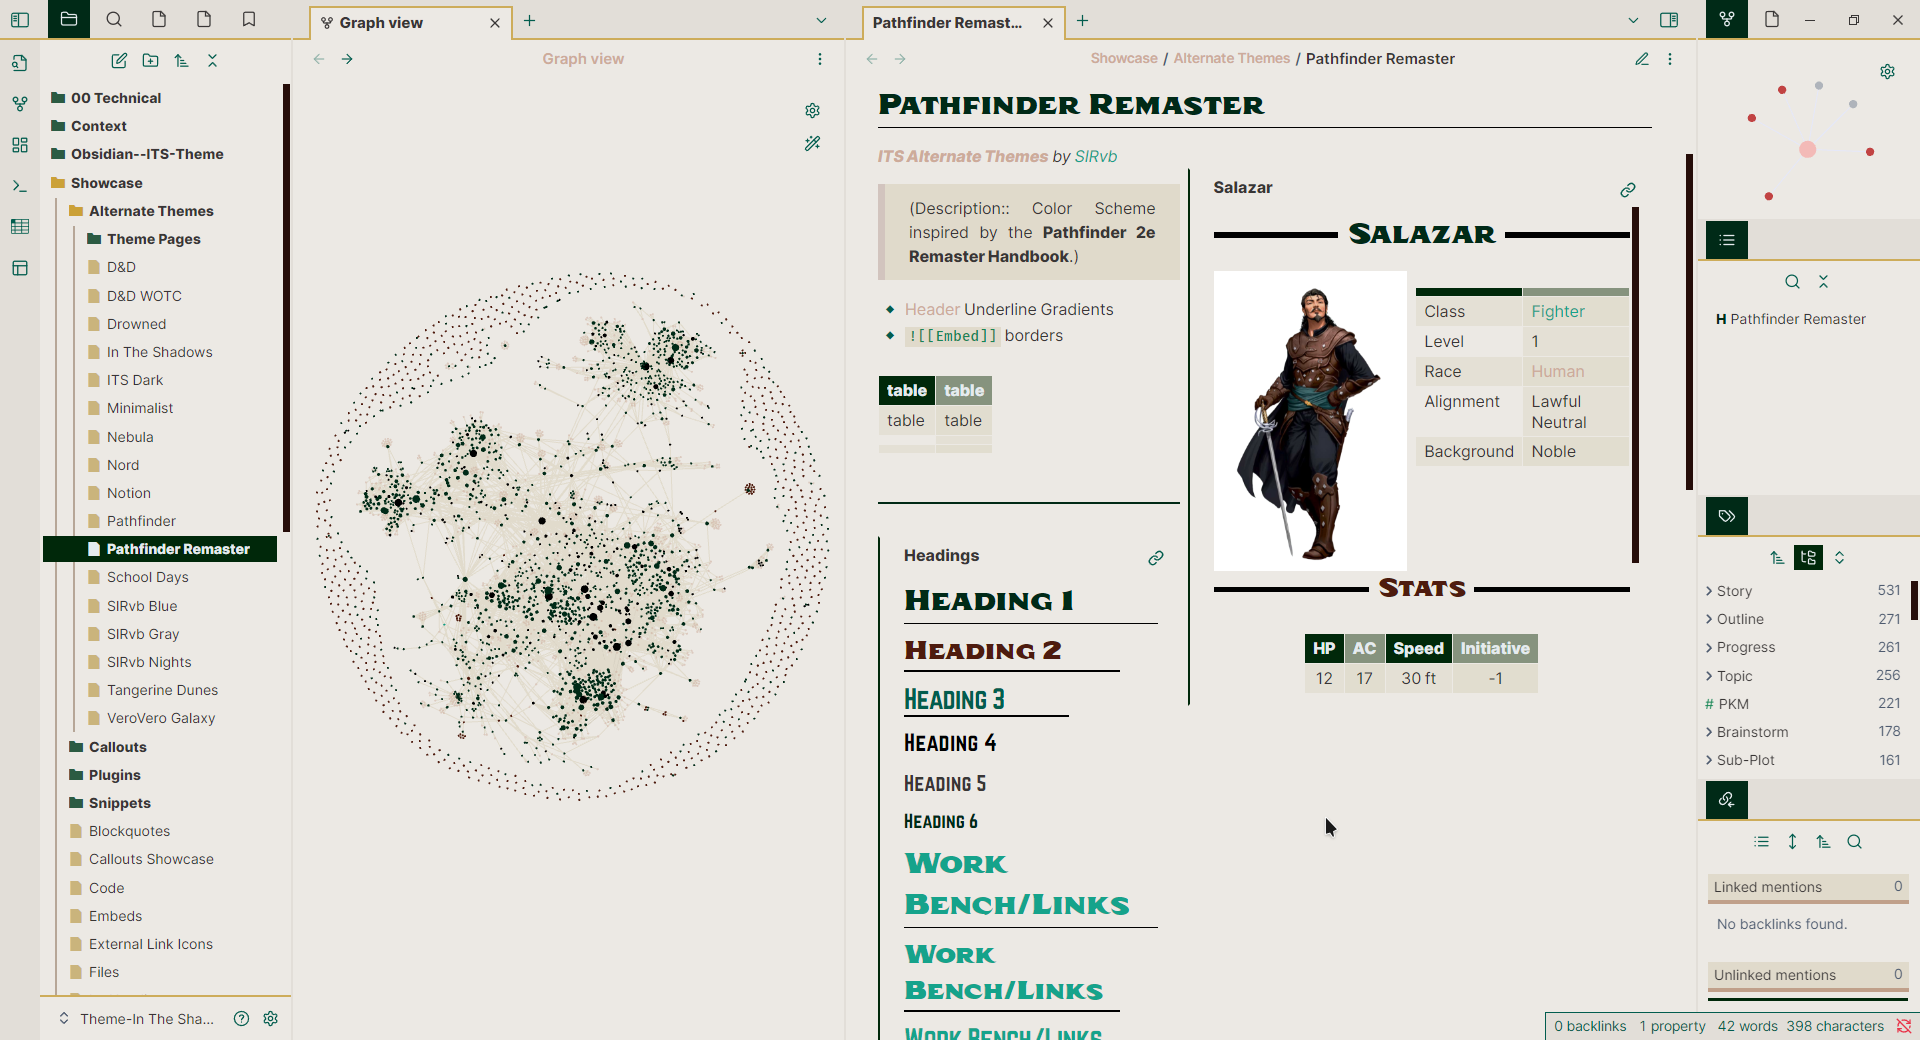This screenshot has height=1040, width=1920.
Task: Open the outline panel icon
Action: click(x=1727, y=240)
